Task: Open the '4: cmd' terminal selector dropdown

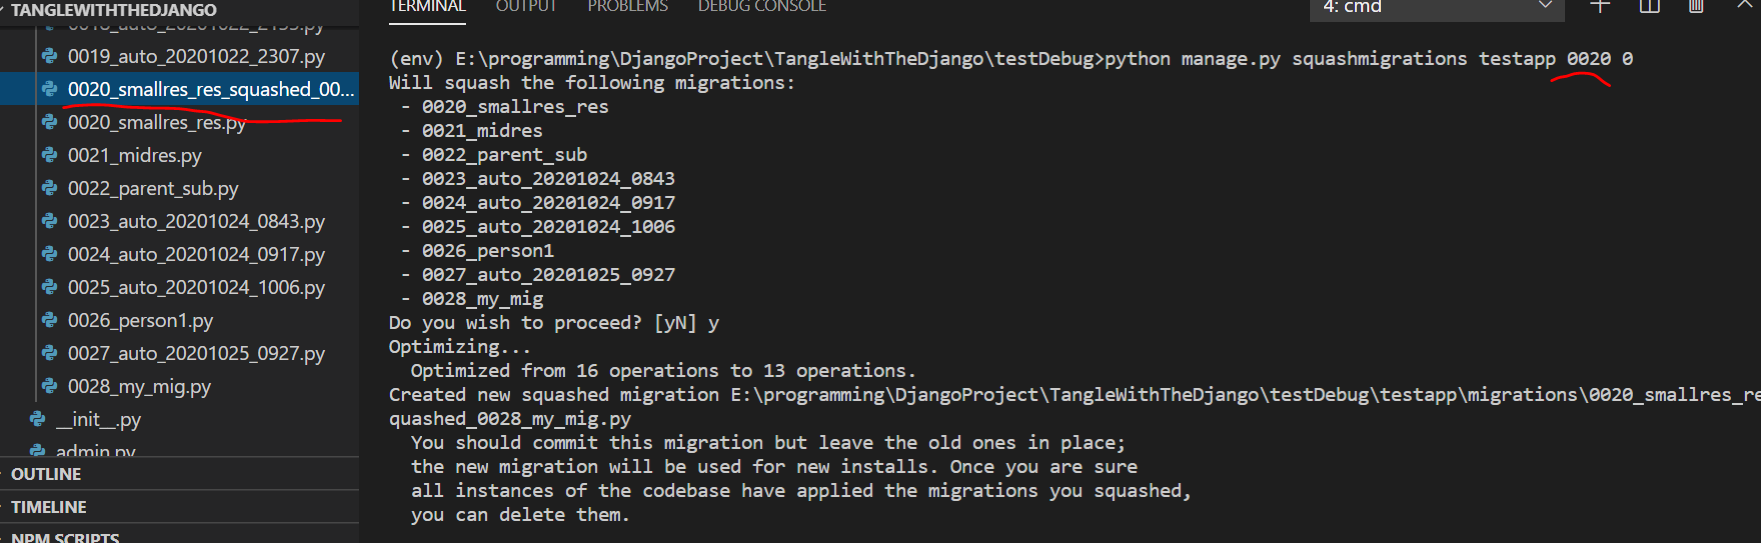Action: pos(1437,8)
